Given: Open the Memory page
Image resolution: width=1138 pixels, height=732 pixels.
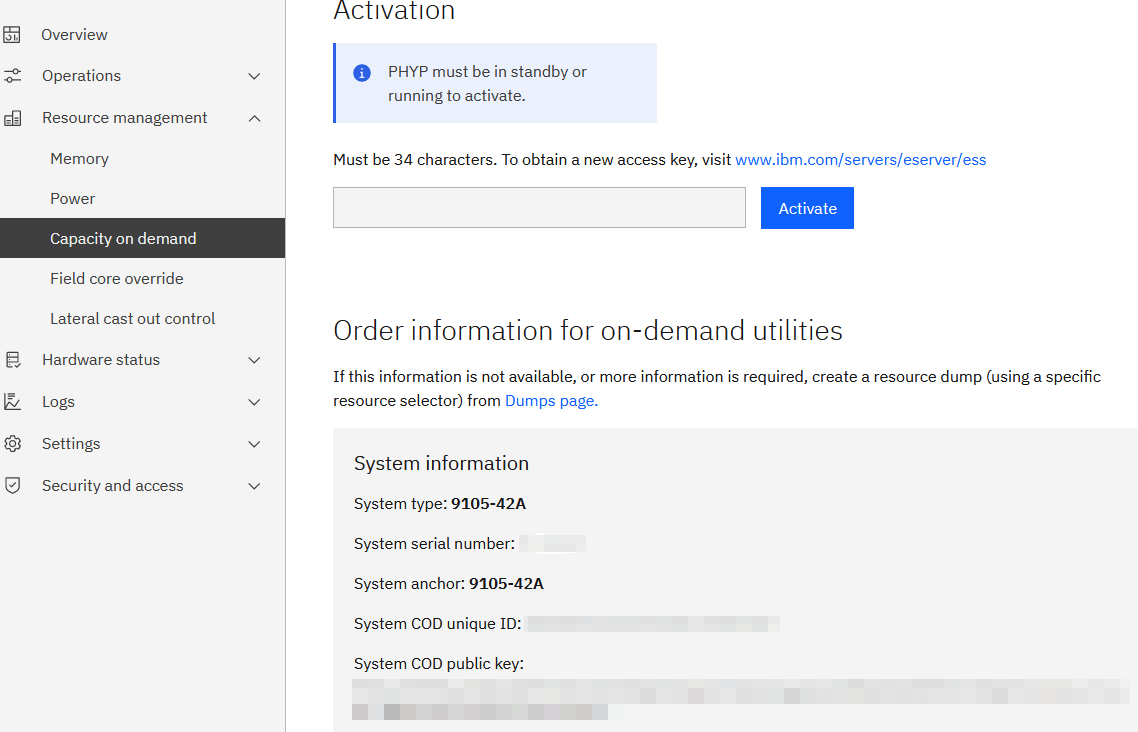Looking at the screenshot, I should [x=79, y=158].
